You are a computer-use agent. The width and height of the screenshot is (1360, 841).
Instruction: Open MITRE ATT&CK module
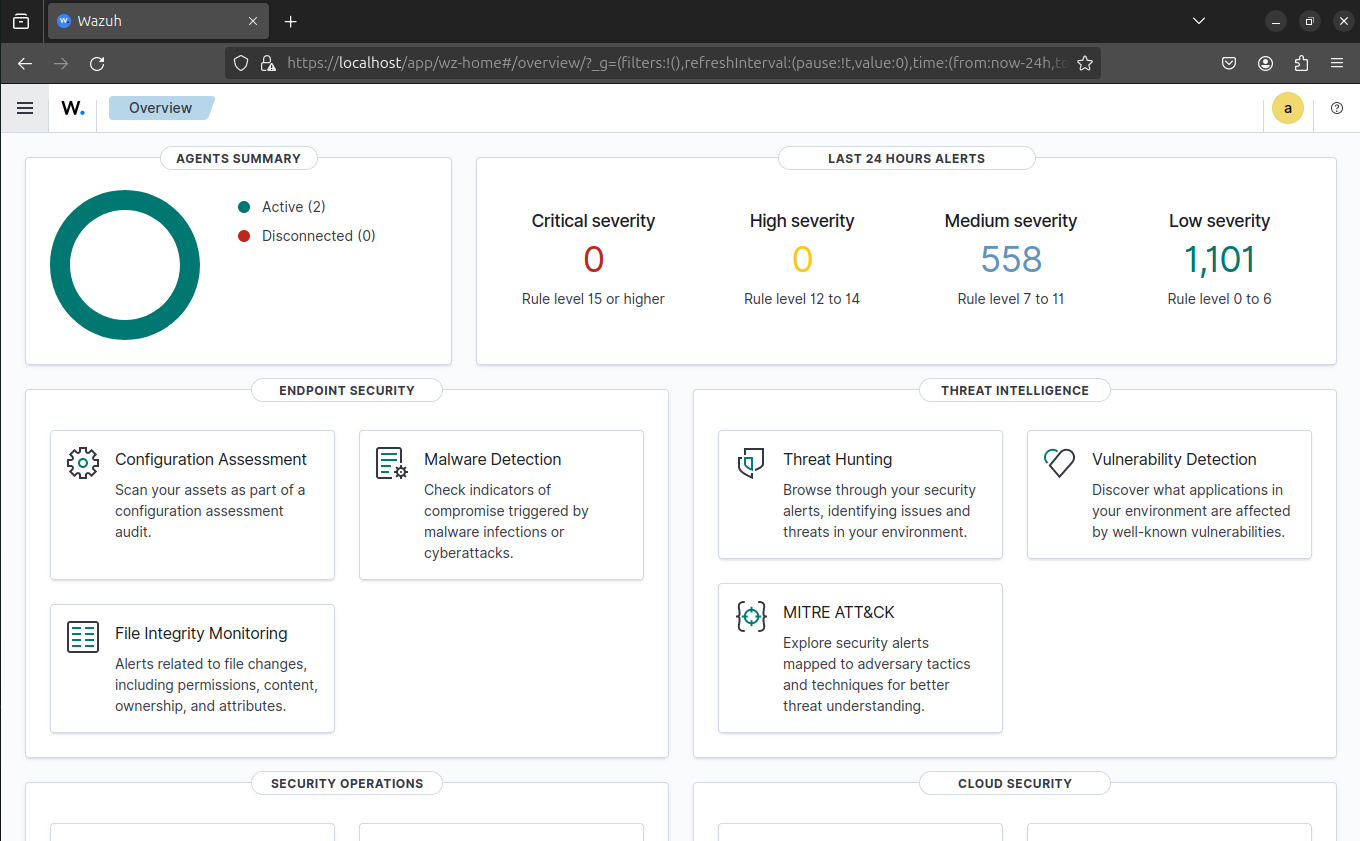point(860,658)
